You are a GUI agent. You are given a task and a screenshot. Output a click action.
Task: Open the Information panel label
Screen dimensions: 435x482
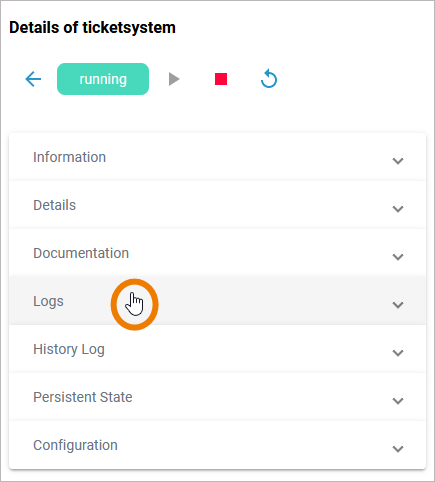tap(69, 157)
